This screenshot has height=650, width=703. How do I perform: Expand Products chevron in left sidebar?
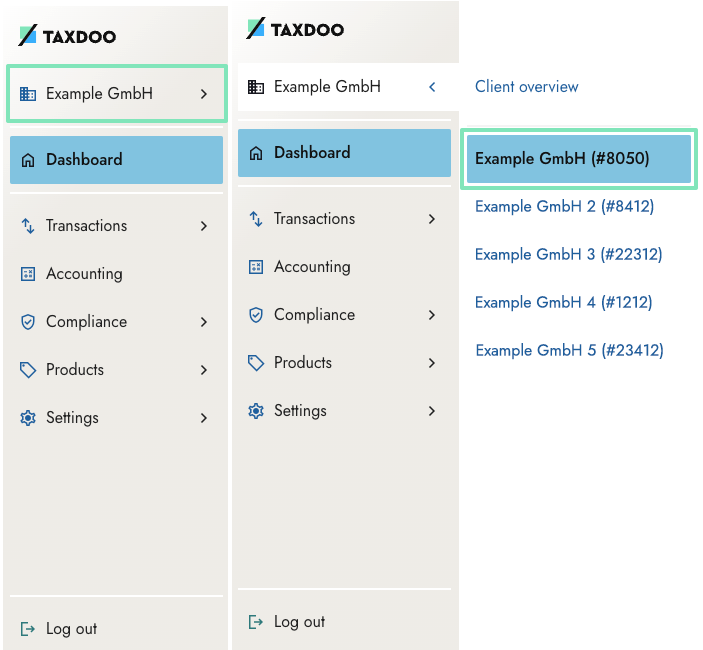coord(204,370)
